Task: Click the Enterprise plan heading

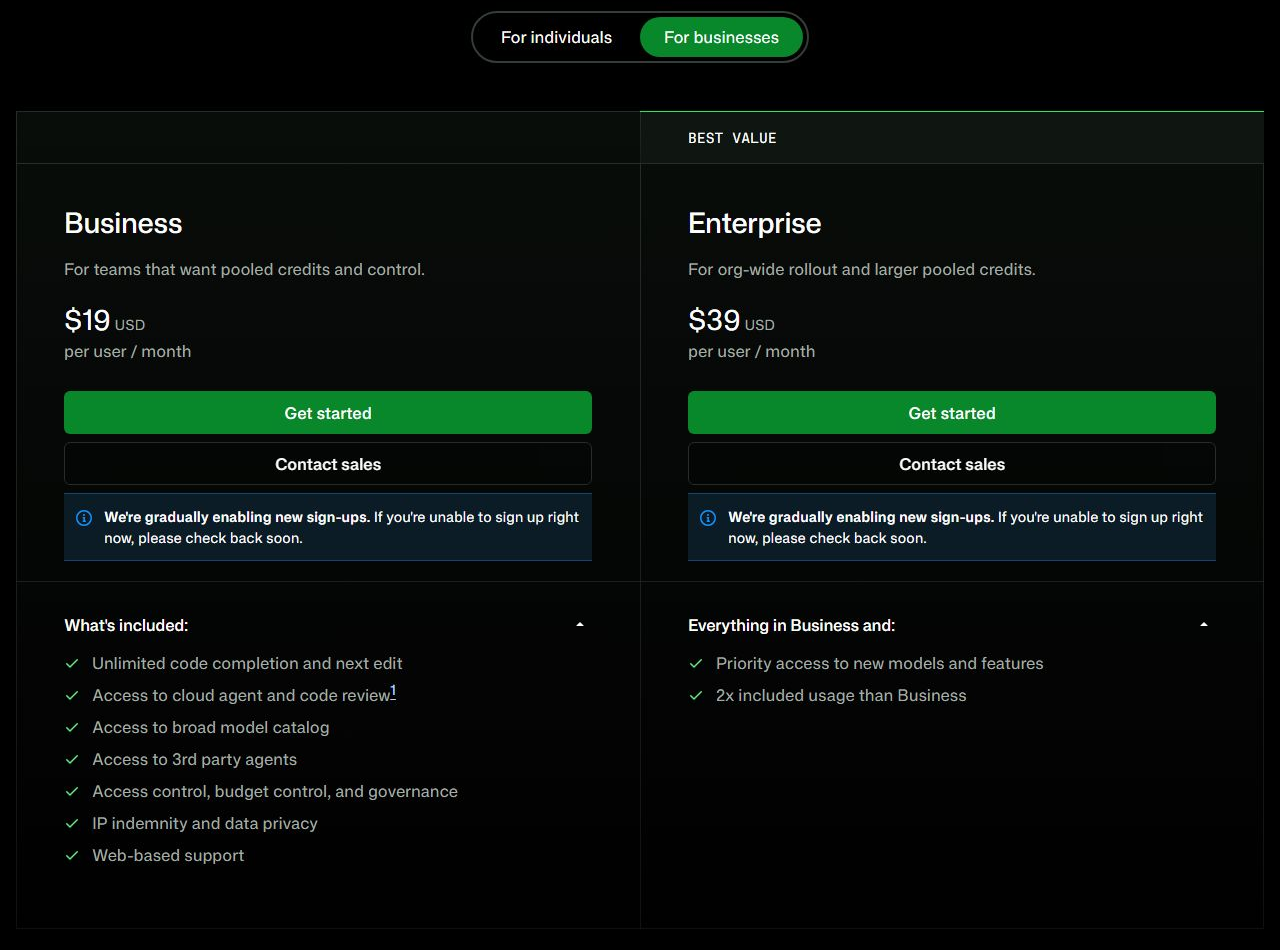Action: click(754, 223)
